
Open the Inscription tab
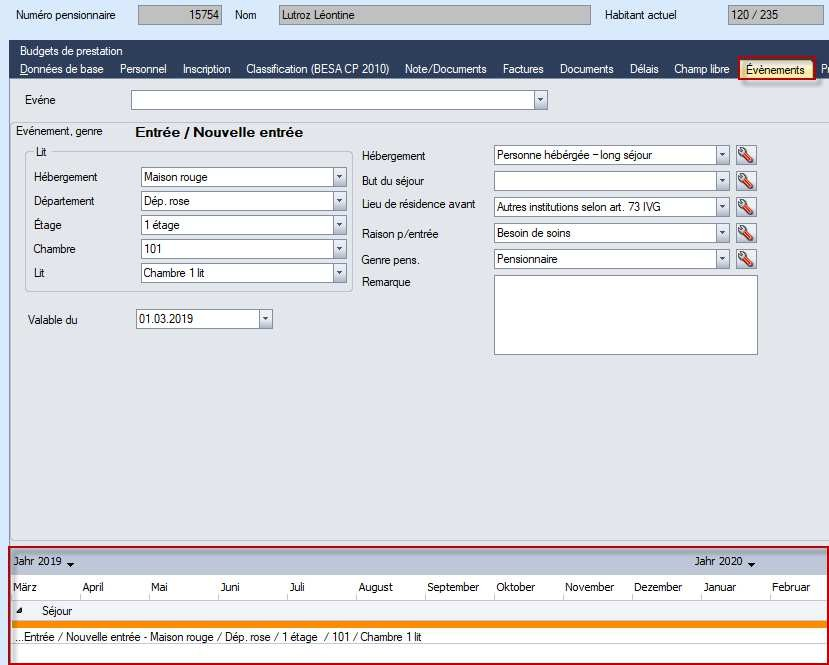[x=206, y=69]
